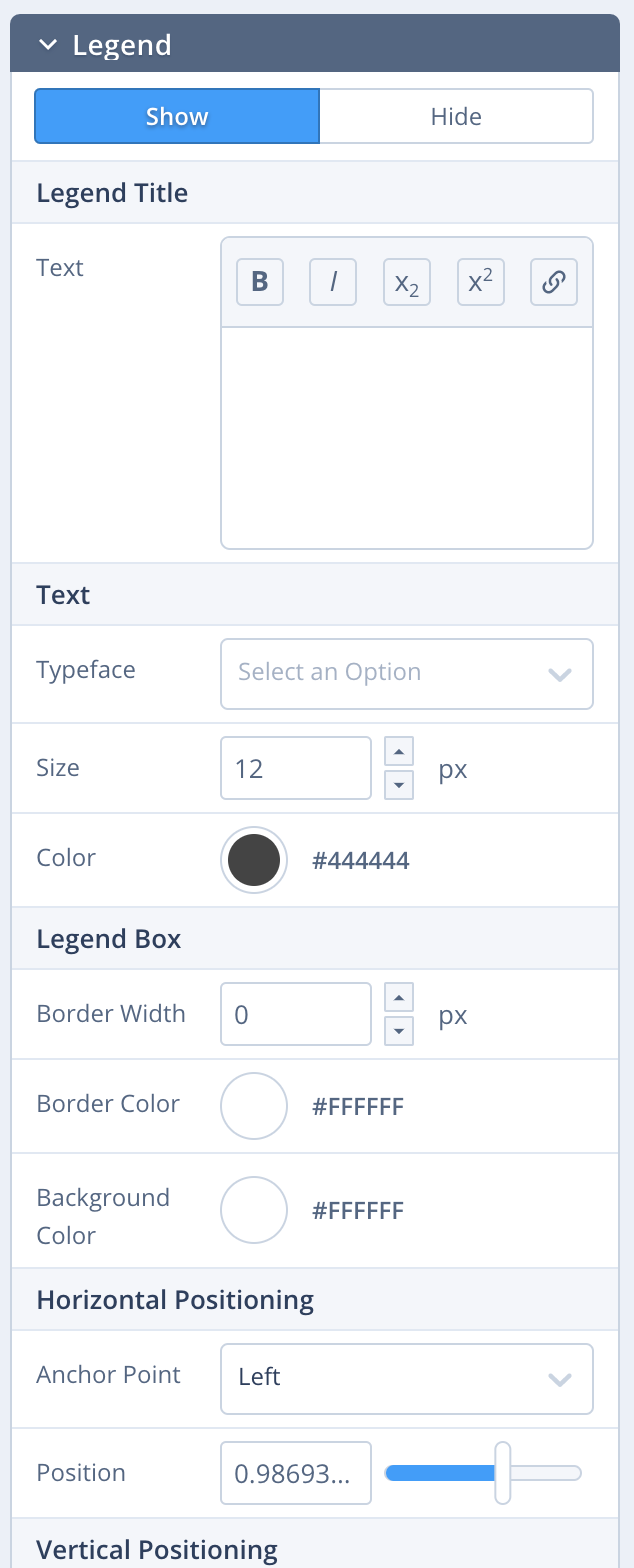Click the Bold formatting icon

pyautogui.click(x=260, y=282)
